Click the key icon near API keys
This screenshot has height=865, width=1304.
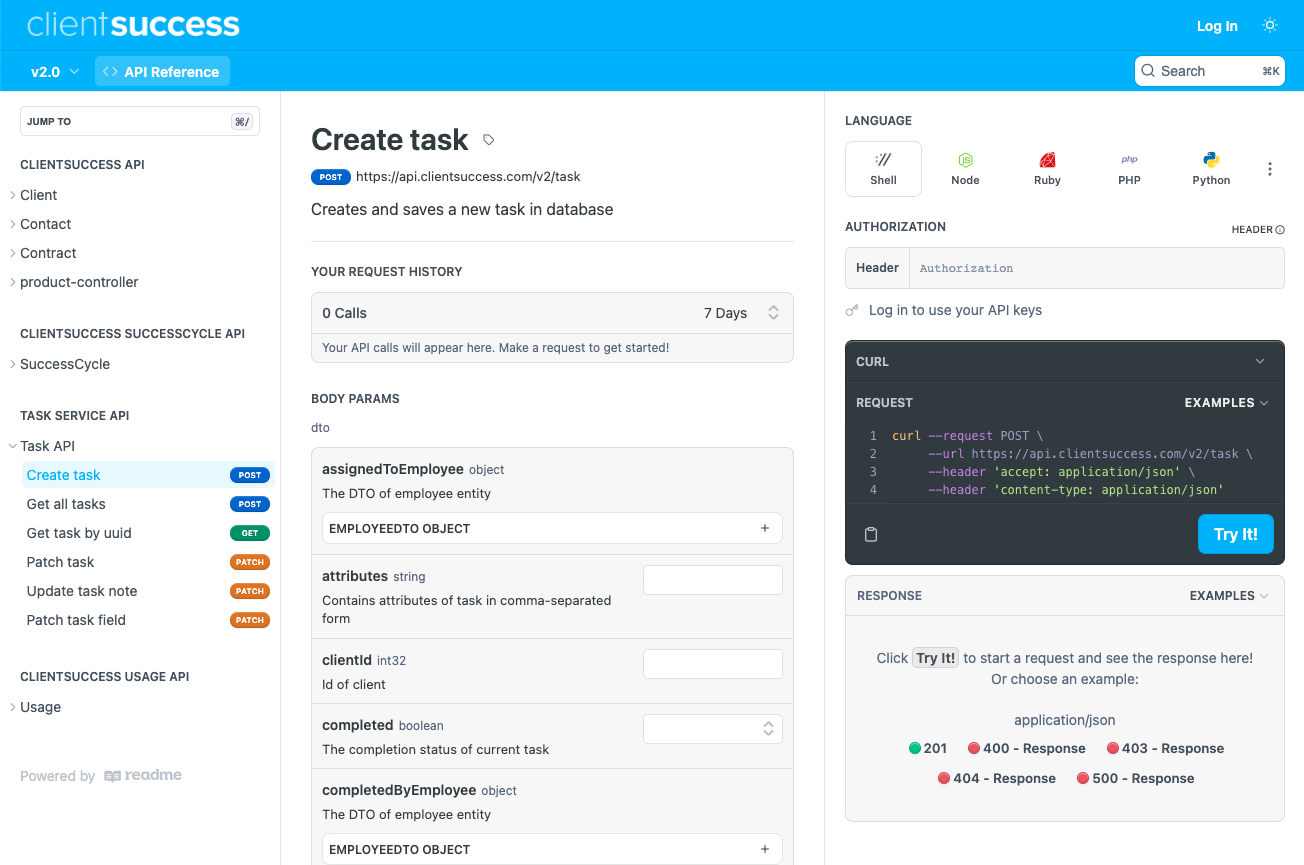pyautogui.click(x=852, y=311)
